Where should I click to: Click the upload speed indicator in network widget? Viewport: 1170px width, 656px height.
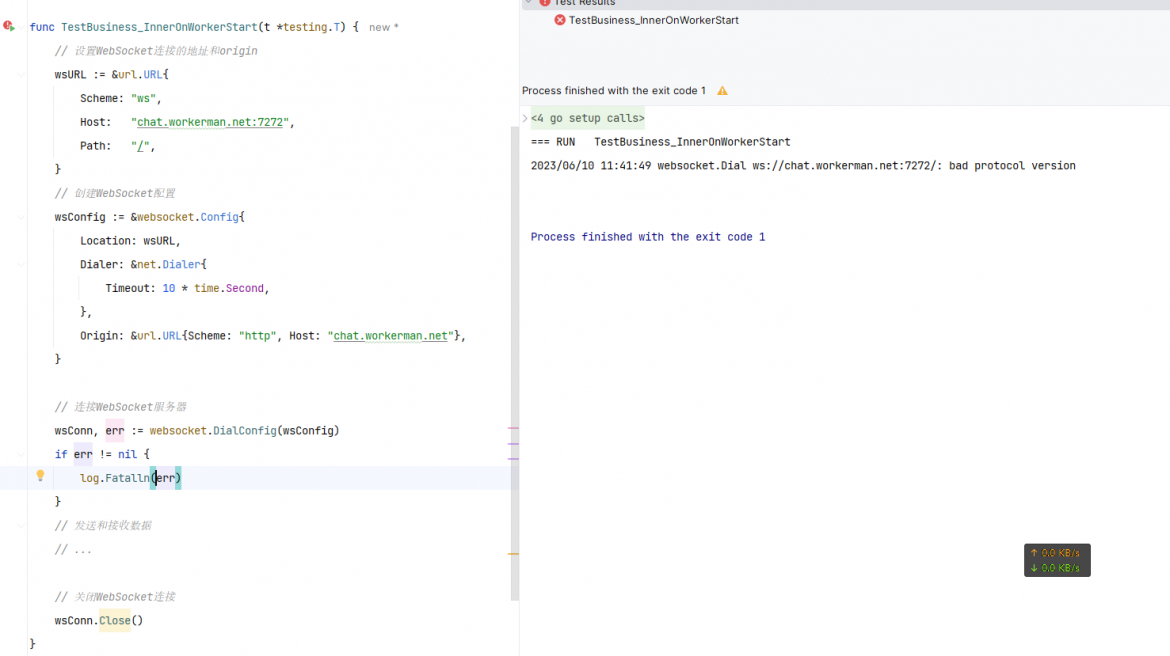point(1057,553)
